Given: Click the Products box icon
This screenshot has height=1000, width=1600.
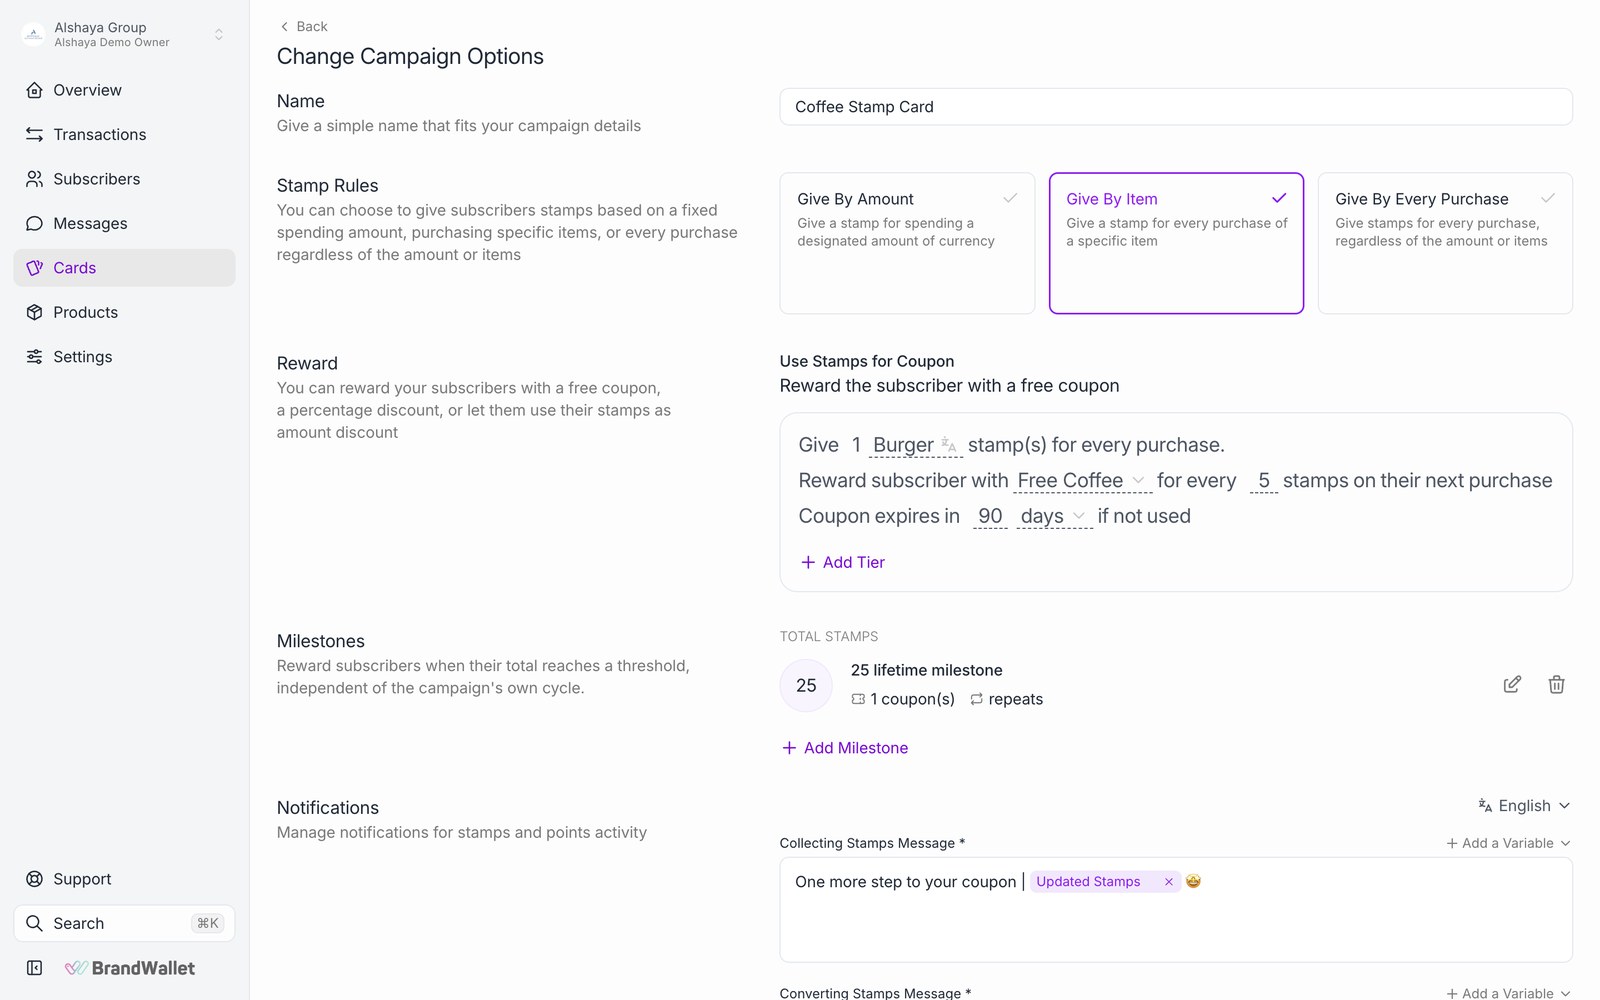Looking at the screenshot, I should pos(34,312).
